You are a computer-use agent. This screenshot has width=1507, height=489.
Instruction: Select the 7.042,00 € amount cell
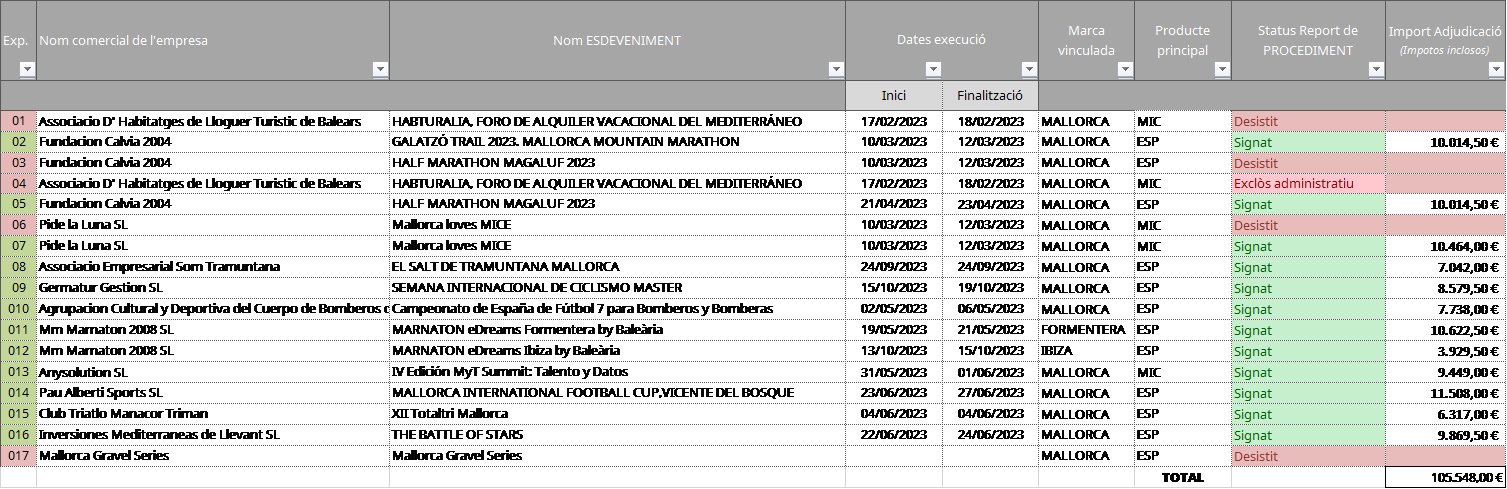coord(1445,267)
